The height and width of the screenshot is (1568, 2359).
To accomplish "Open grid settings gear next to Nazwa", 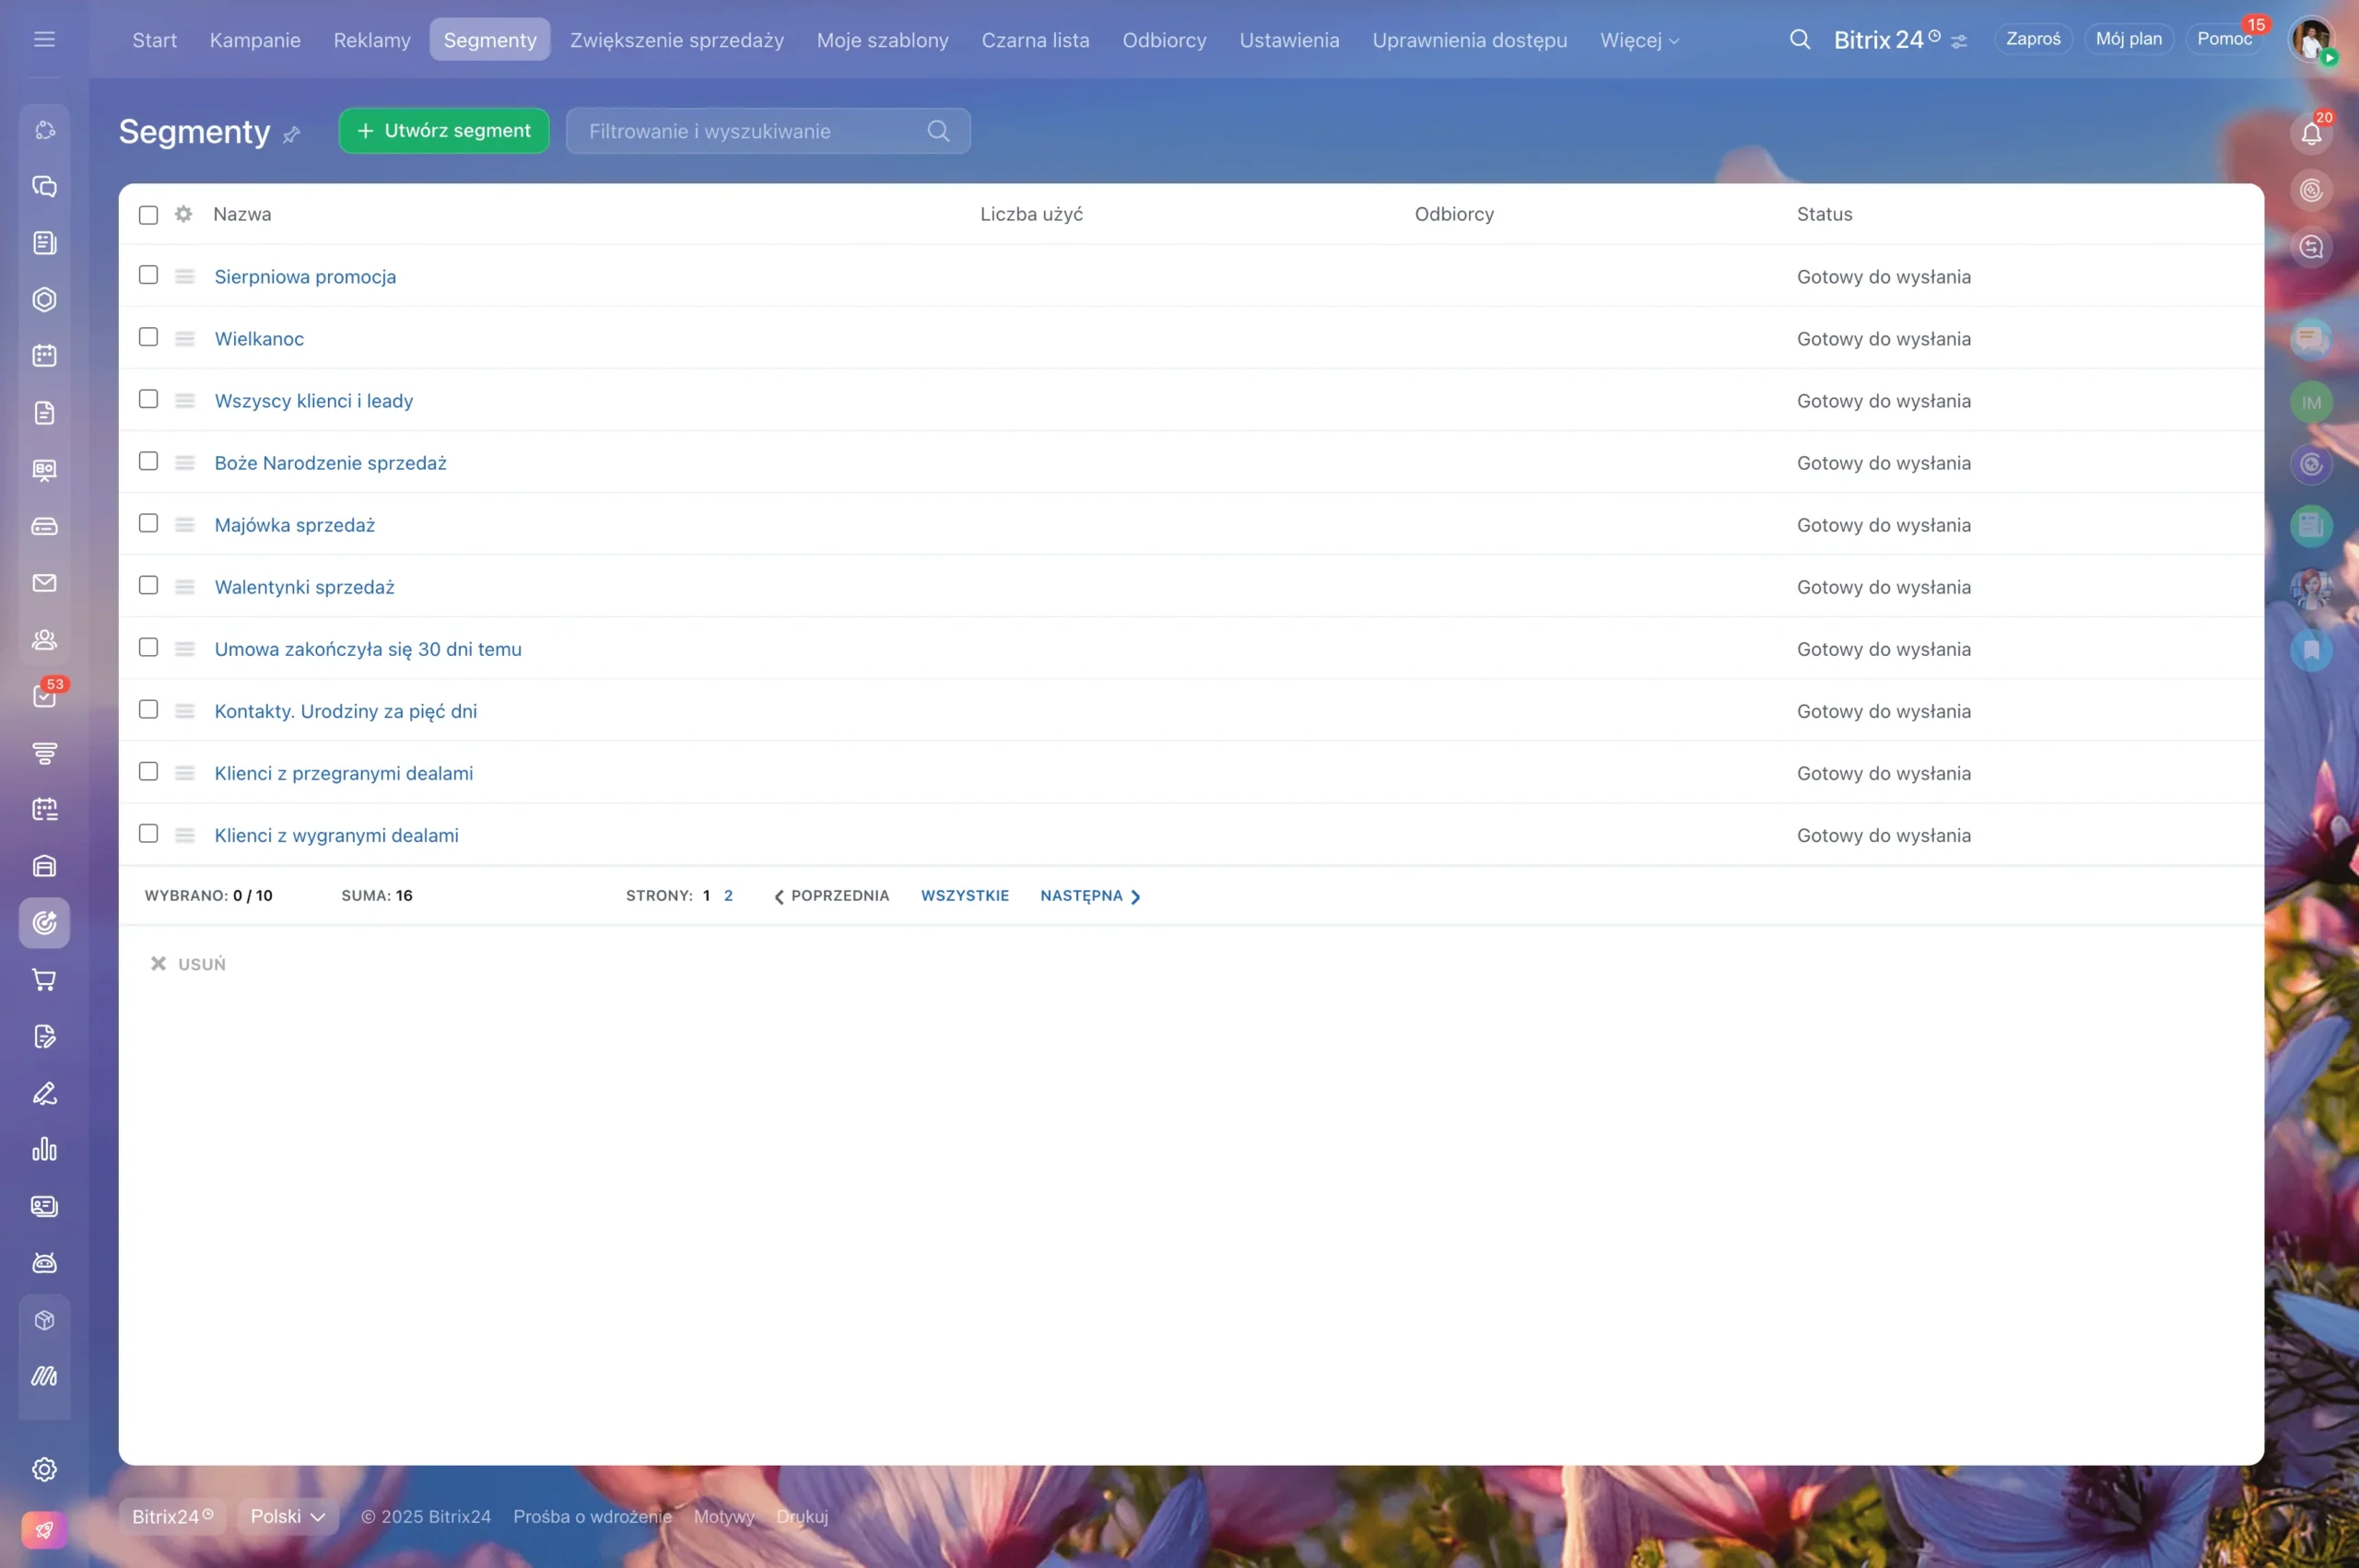I will pyautogui.click(x=183, y=214).
